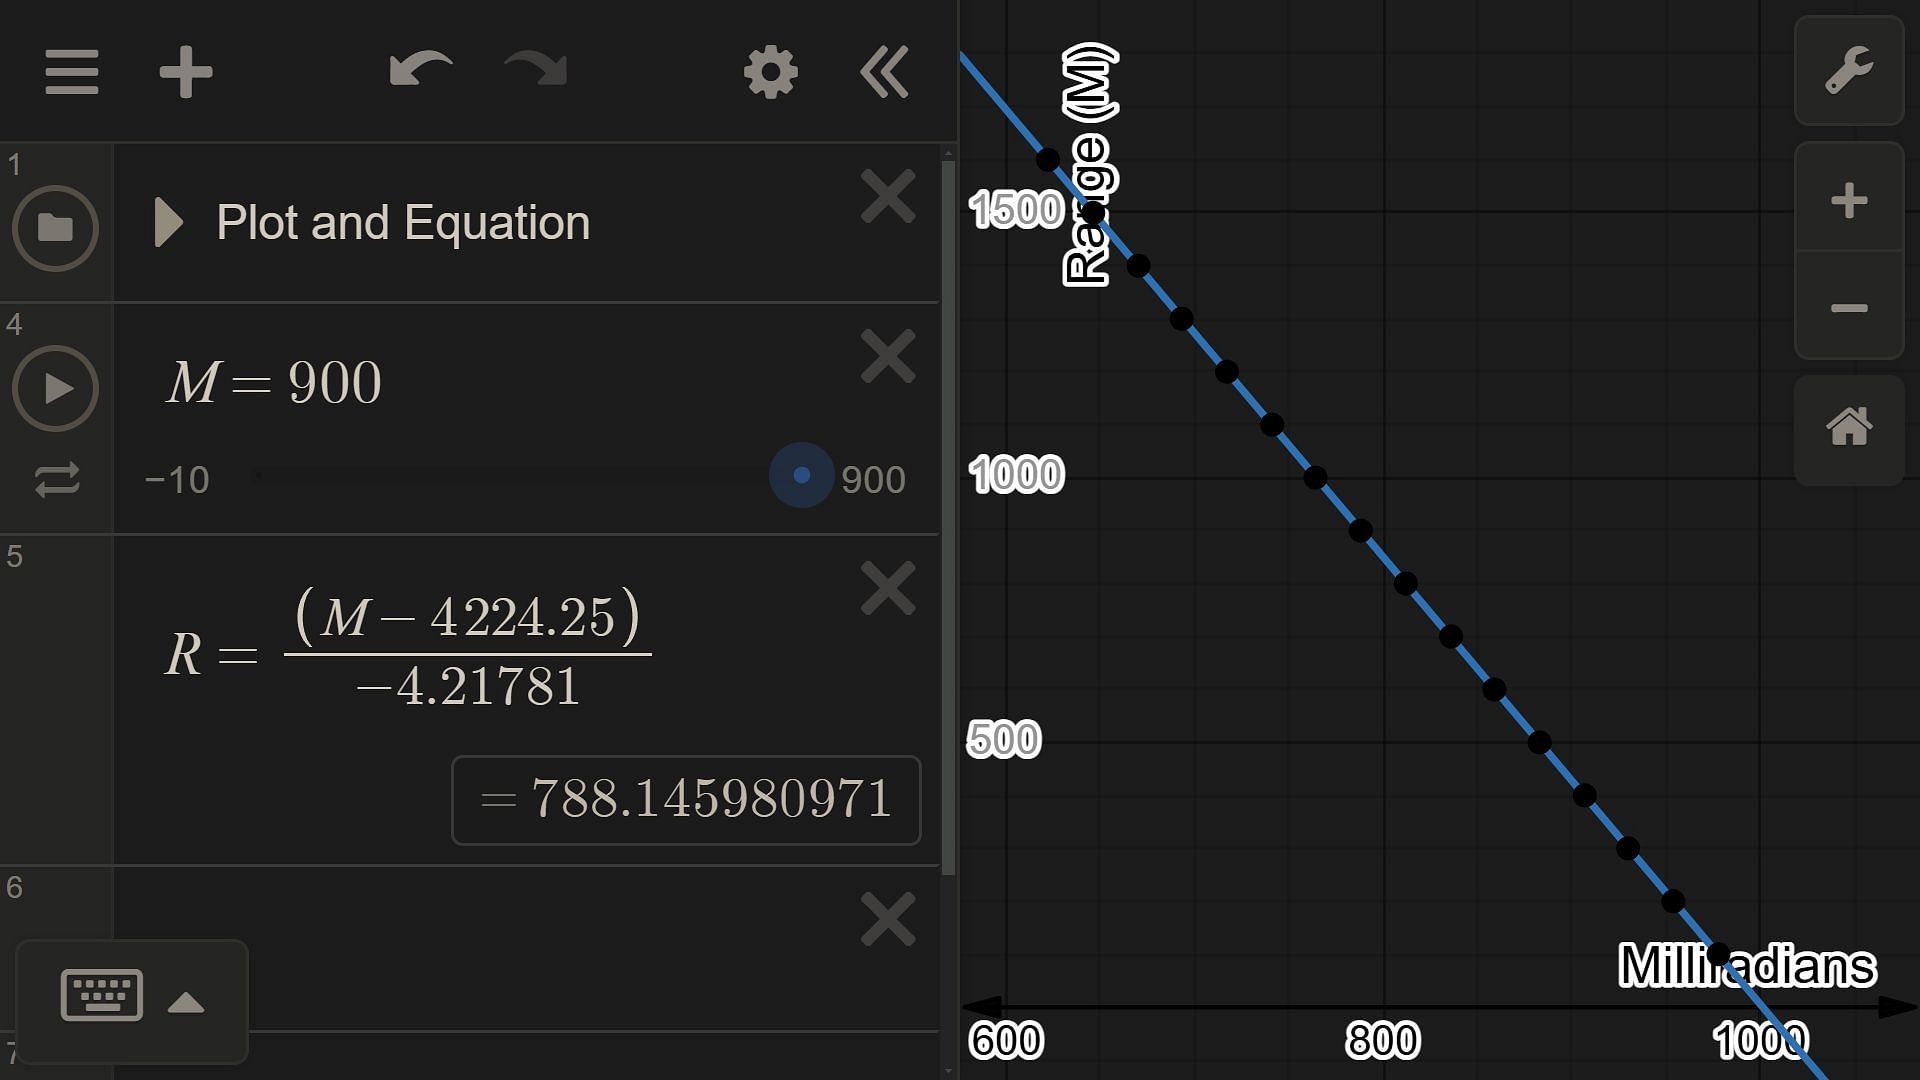
Task: Click the home icon
Action: click(x=1850, y=426)
